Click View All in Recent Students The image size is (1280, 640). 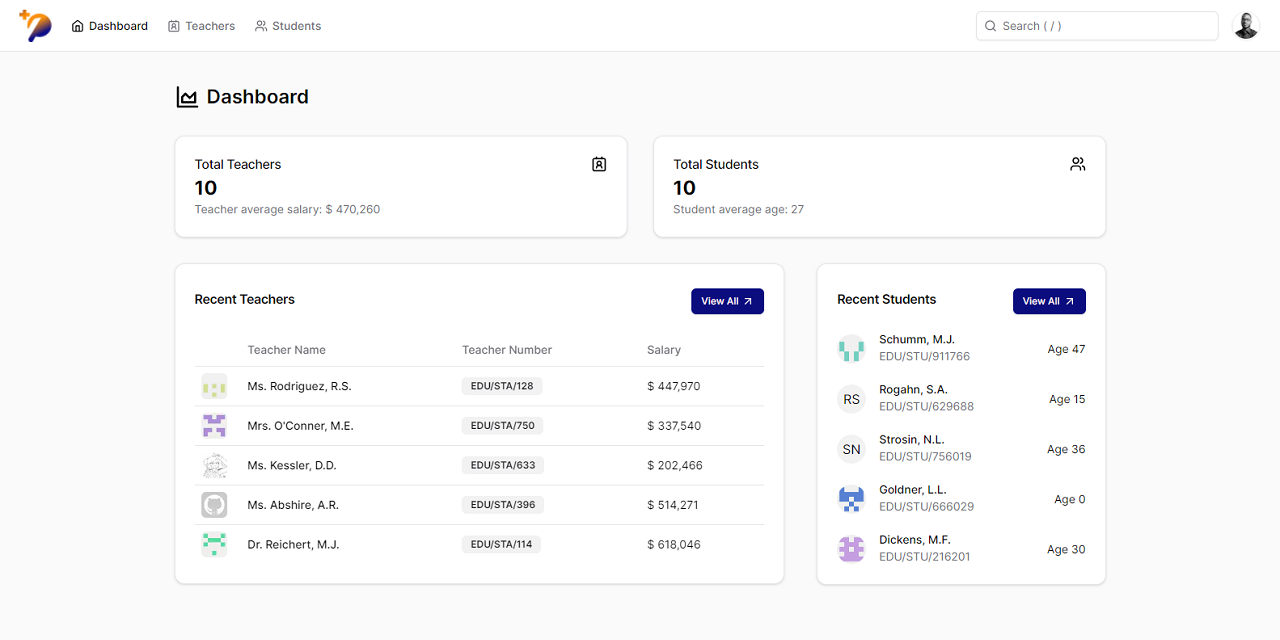[x=1049, y=301]
